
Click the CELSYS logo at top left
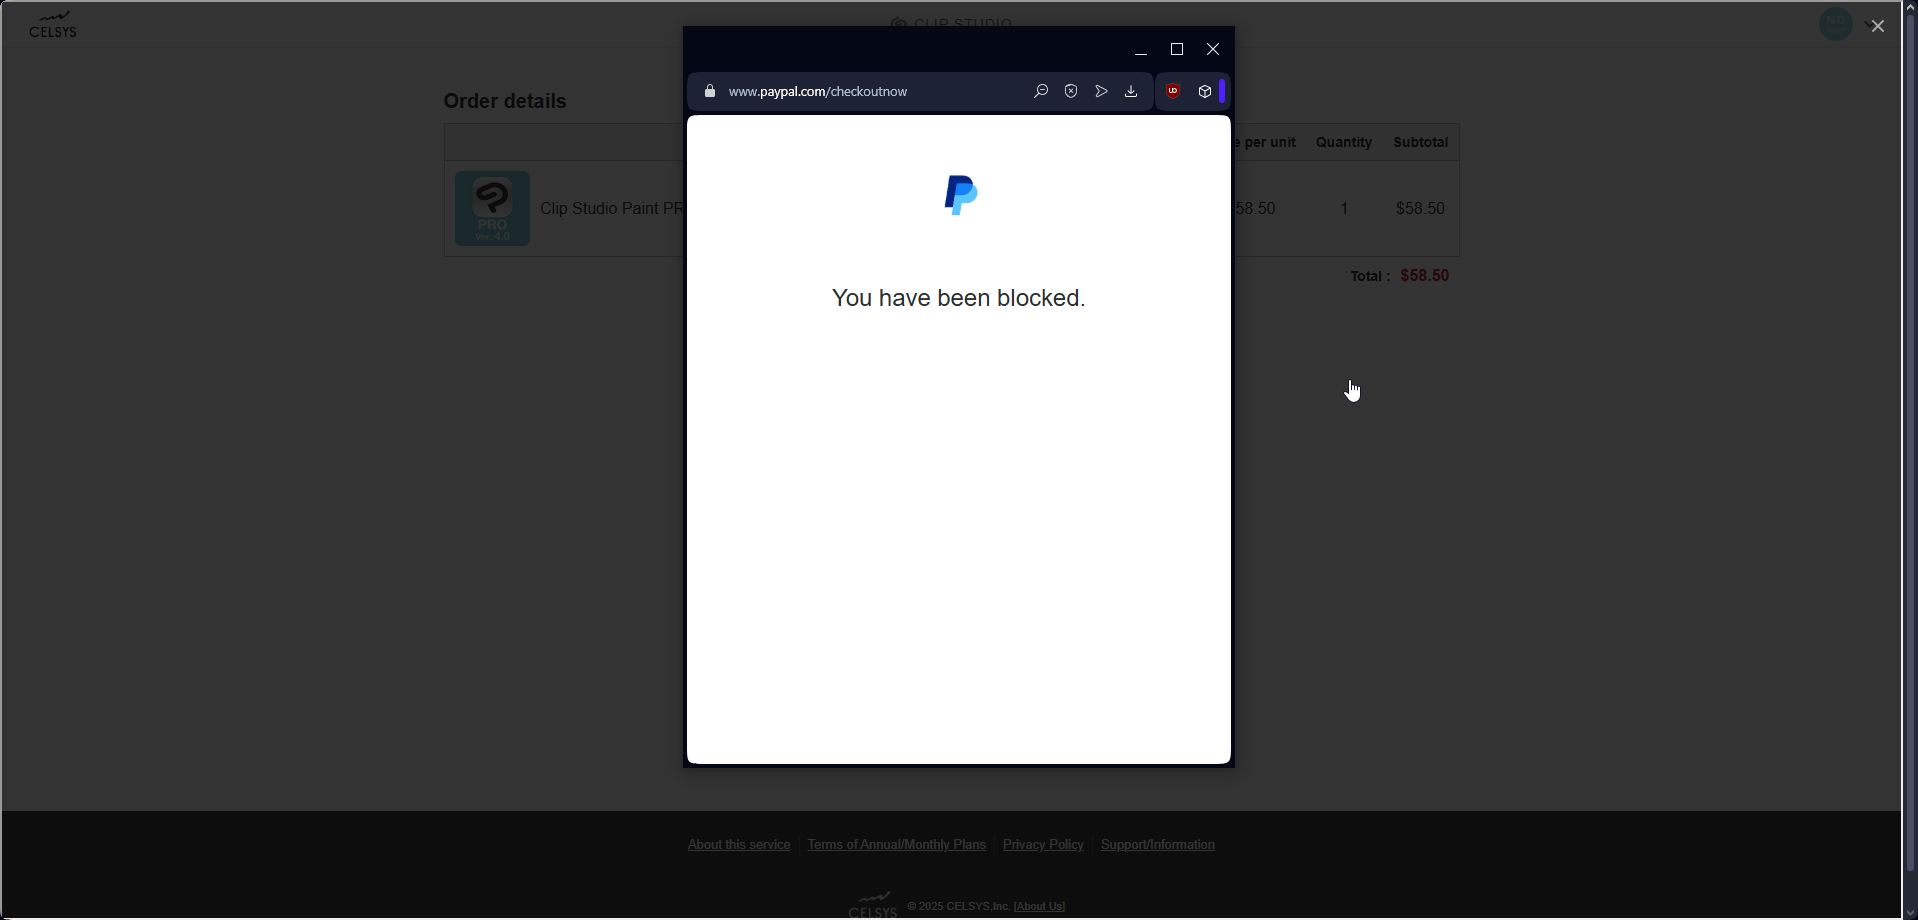point(53,25)
